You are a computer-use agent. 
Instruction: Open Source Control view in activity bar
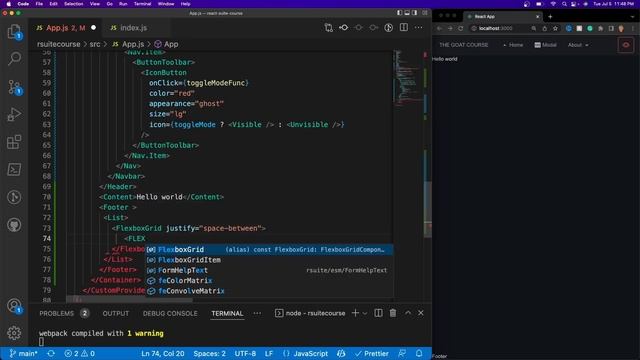coord(14,87)
